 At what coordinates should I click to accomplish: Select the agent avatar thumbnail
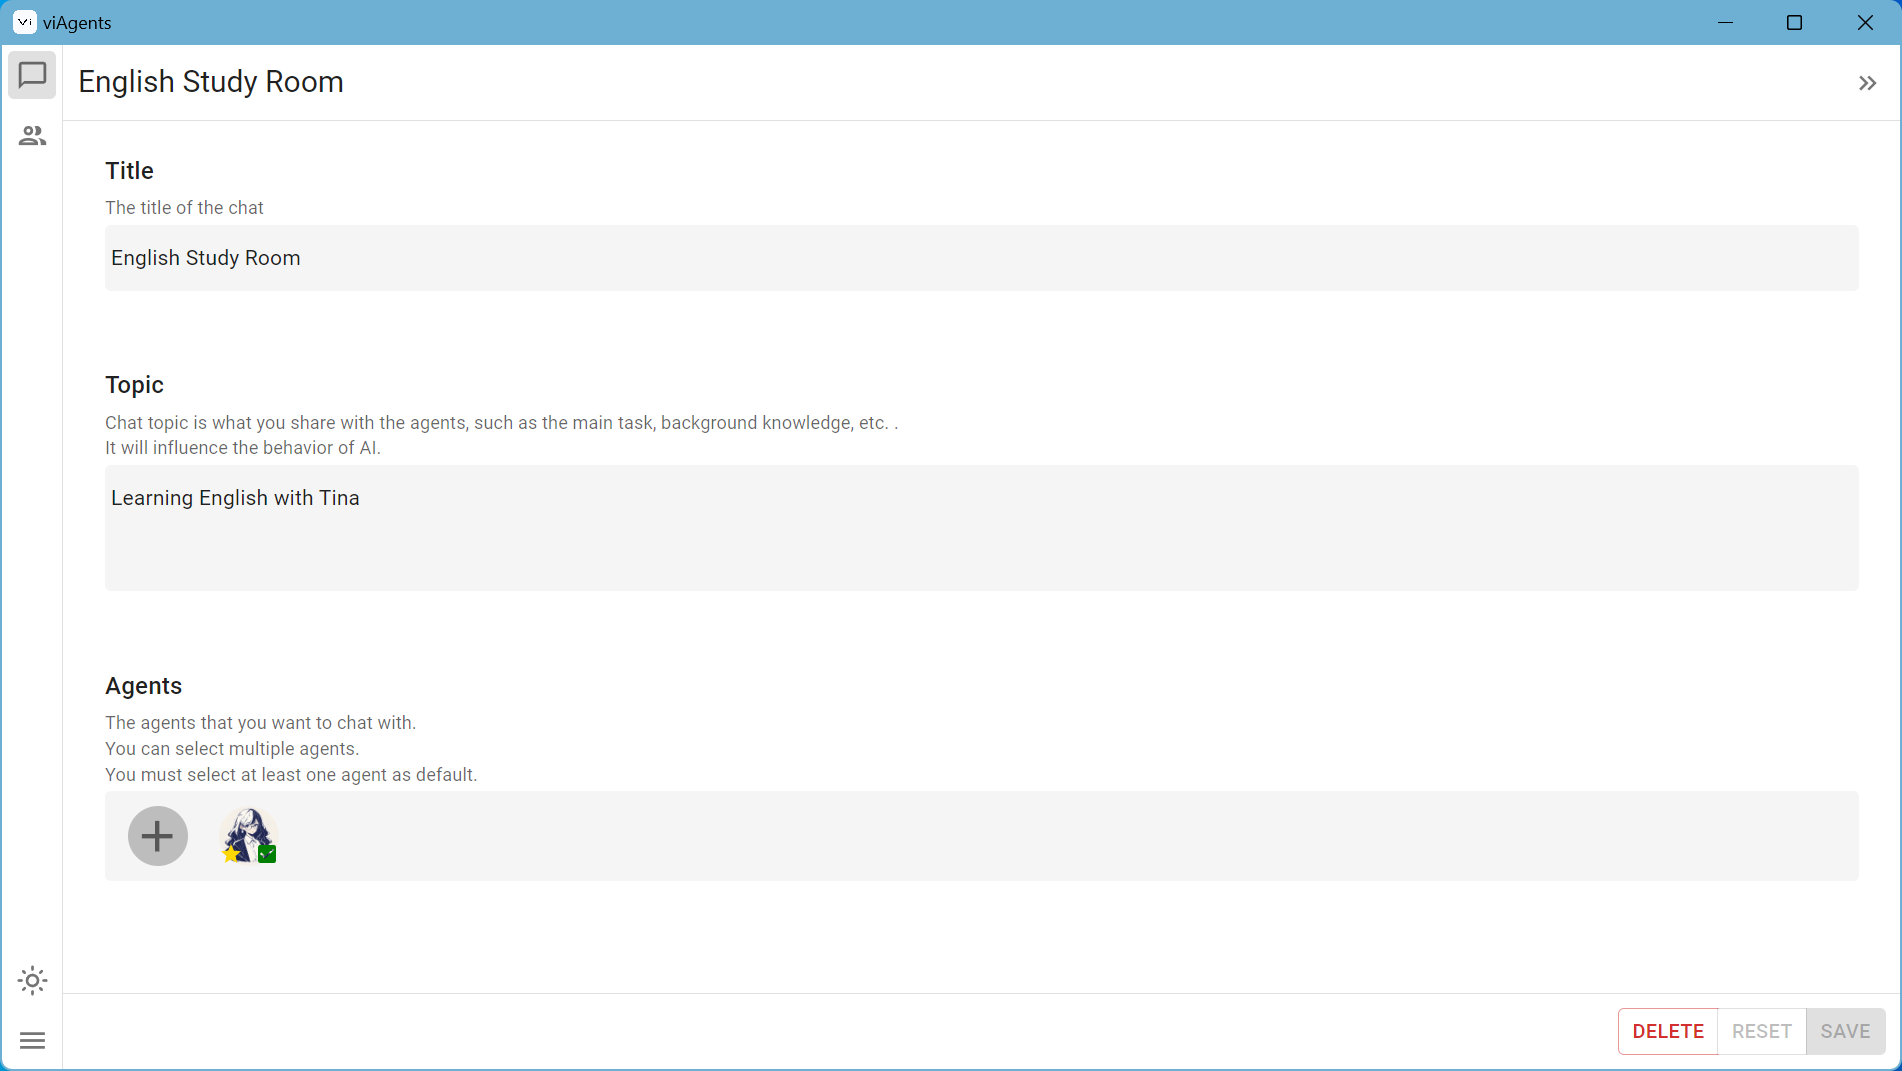click(x=247, y=830)
